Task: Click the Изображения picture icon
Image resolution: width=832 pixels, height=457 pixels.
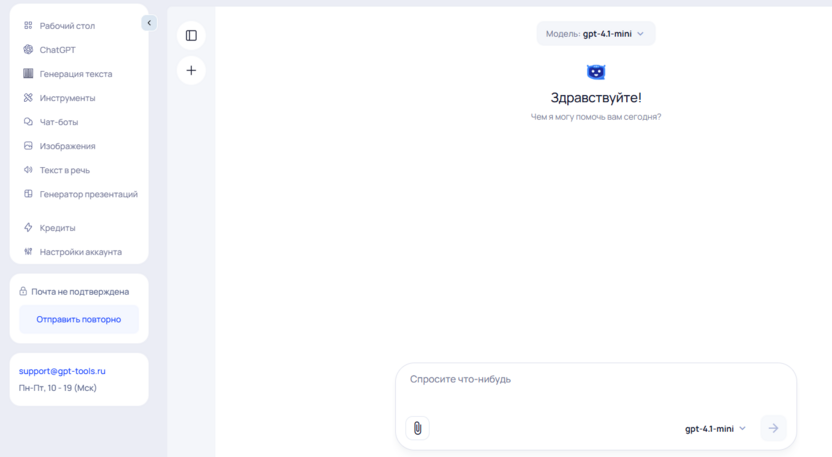Action: click(28, 145)
